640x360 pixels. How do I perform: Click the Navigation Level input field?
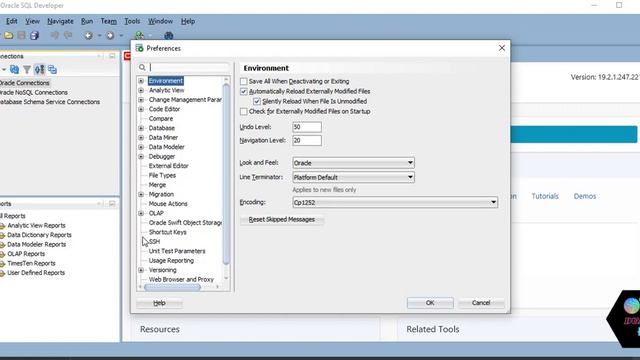(x=307, y=140)
